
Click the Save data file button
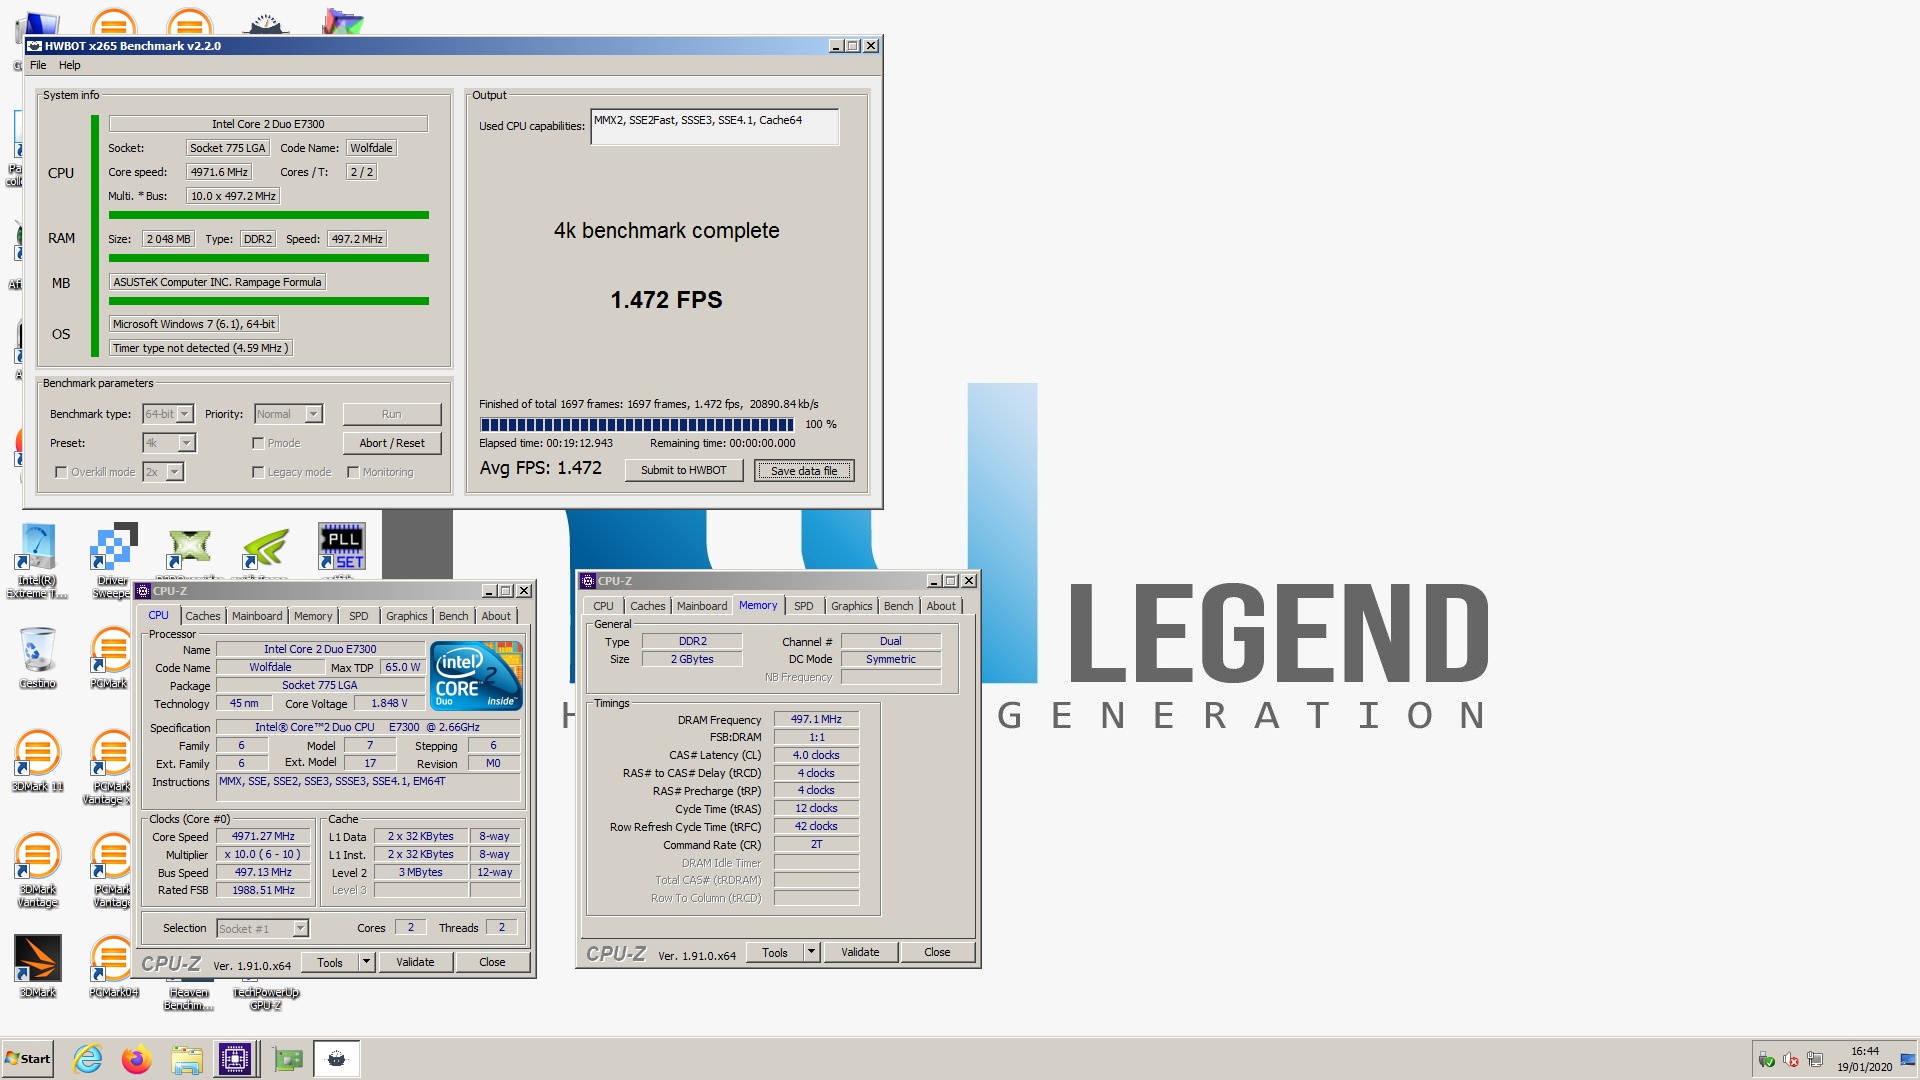[x=804, y=470]
